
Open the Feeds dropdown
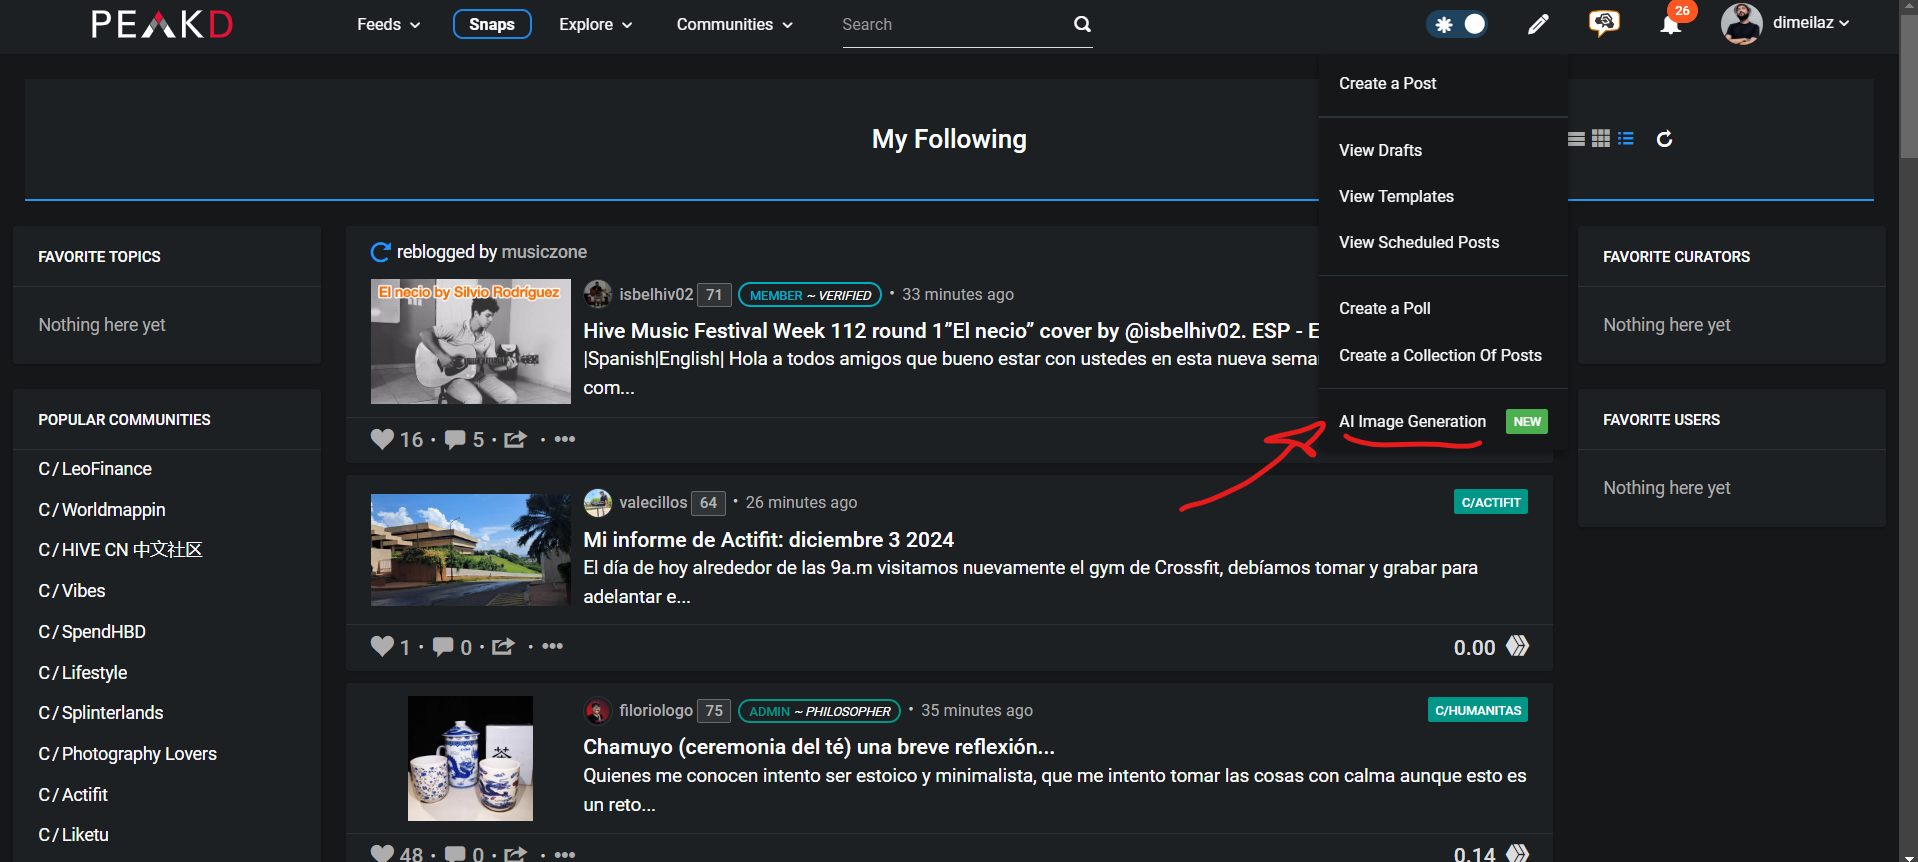click(389, 24)
